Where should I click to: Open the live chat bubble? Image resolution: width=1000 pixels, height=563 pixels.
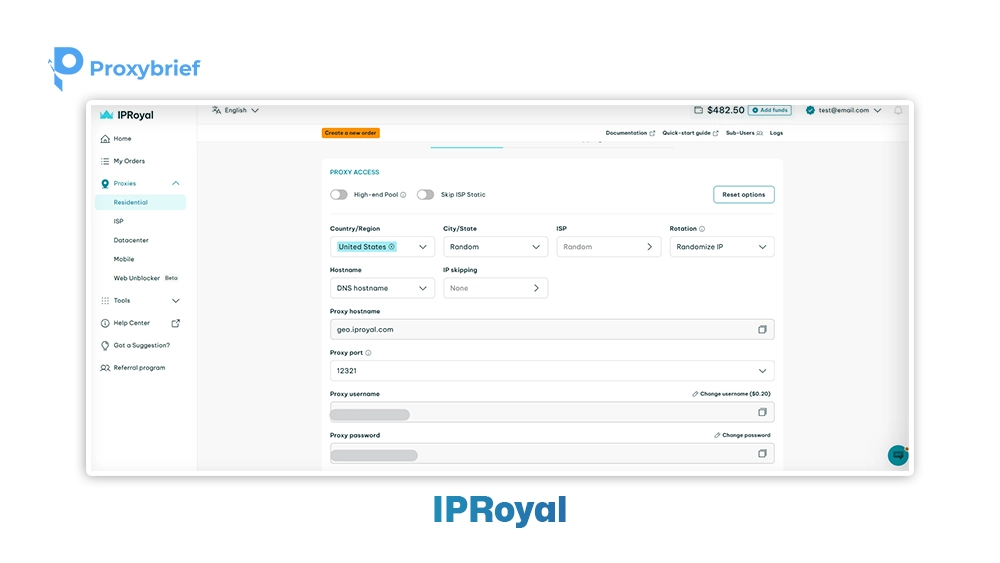coord(898,455)
